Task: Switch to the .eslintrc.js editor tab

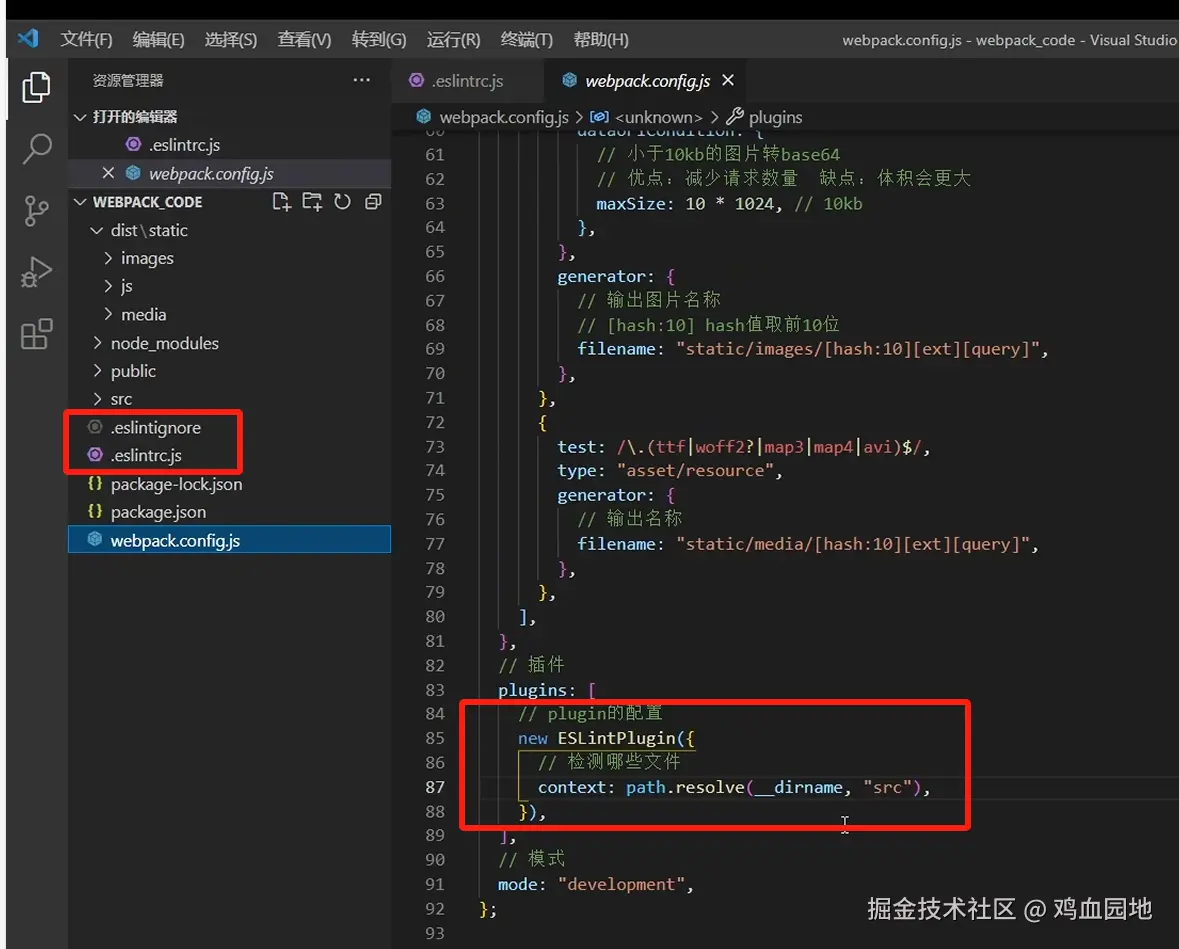Action: pyautogui.click(x=467, y=80)
